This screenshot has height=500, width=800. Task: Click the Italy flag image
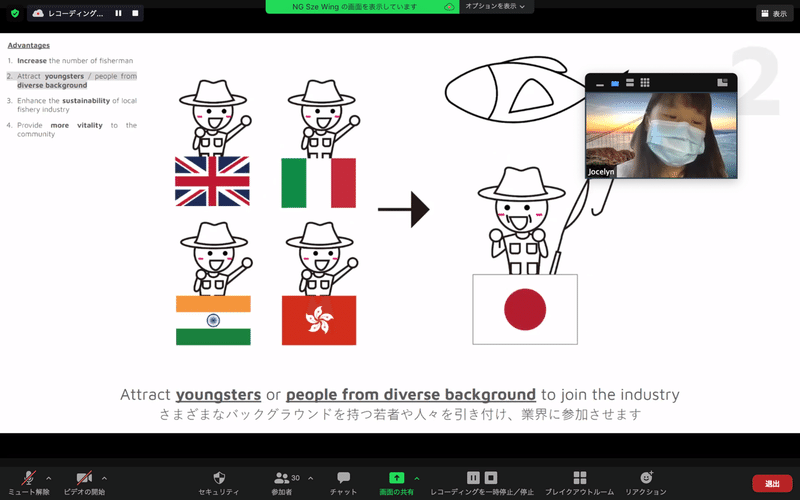coord(318,183)
